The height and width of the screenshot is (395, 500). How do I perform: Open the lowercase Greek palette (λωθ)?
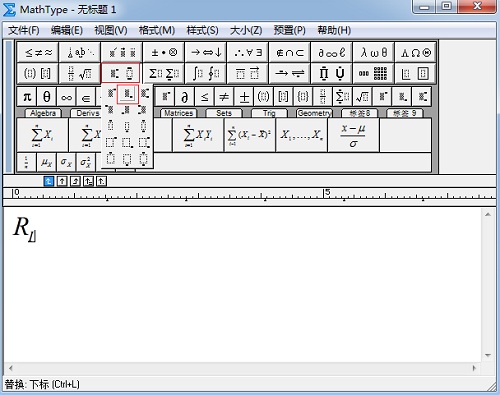point(374,52)
